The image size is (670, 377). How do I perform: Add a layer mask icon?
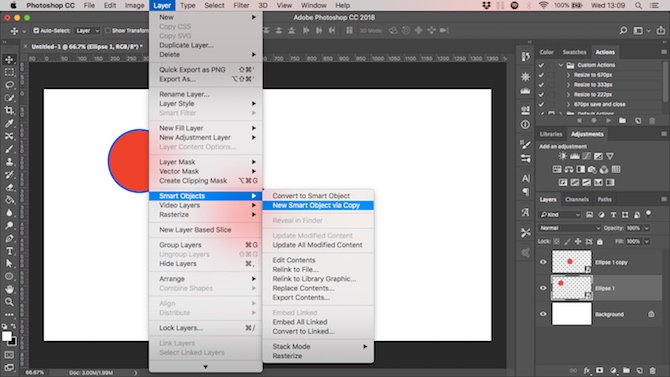599,371
